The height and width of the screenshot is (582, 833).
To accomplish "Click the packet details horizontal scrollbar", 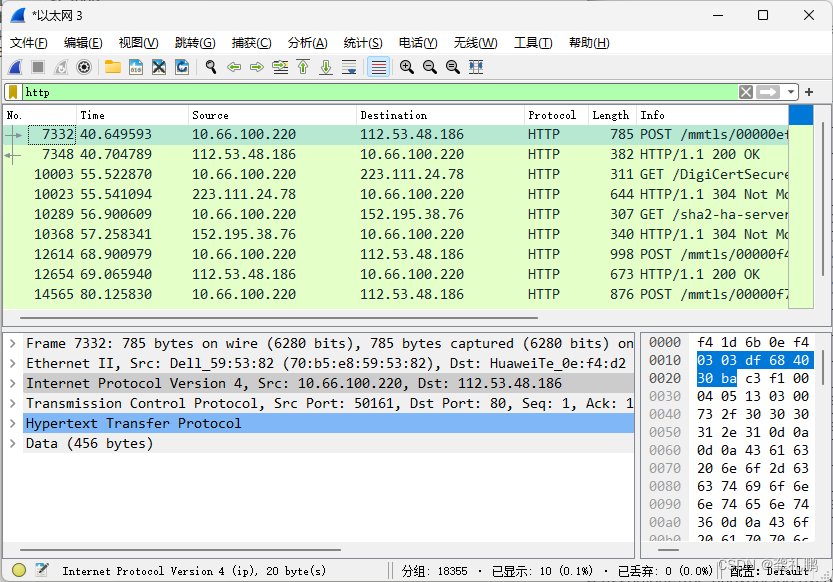I will tap(180, 550).
